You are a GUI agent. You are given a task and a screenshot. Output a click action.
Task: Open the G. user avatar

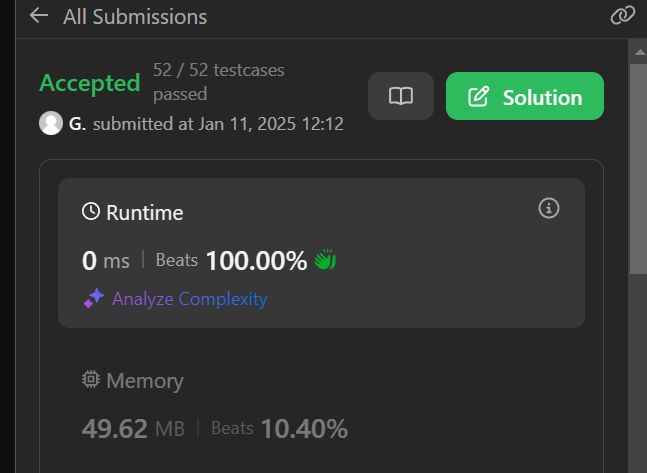coord(50,124)
